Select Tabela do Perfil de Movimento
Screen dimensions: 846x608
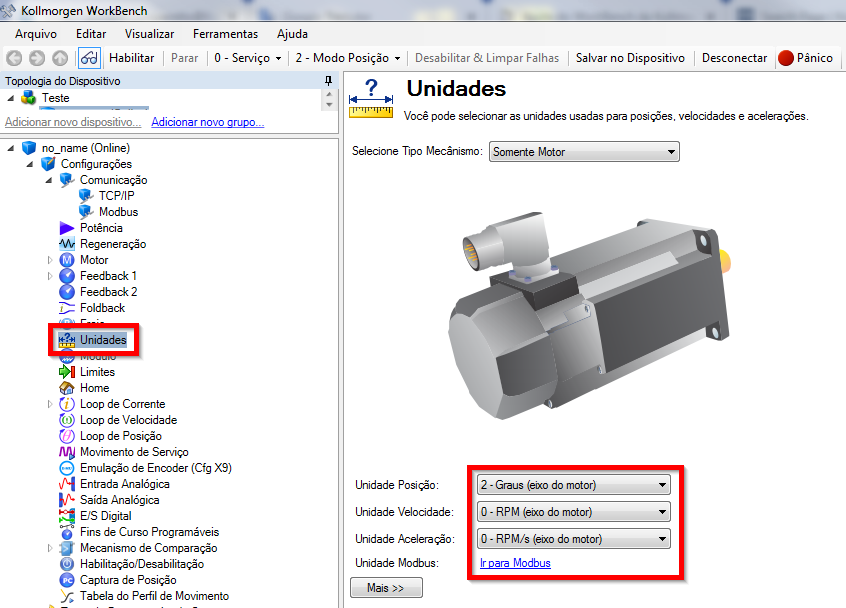click(x=154, y=596)
